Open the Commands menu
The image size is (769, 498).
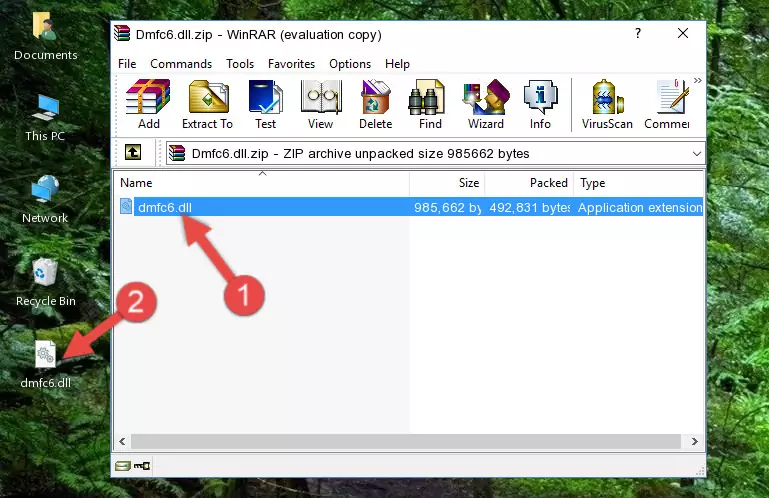[x=181, y=64]
